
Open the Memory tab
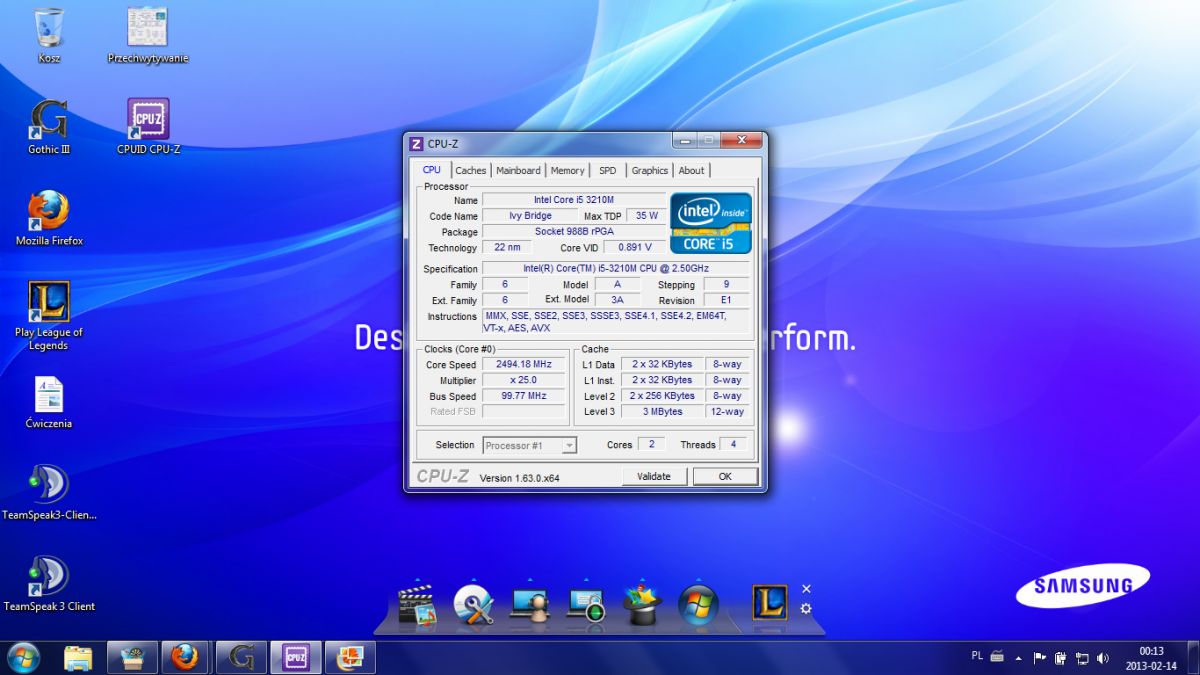tap(567, 171)
